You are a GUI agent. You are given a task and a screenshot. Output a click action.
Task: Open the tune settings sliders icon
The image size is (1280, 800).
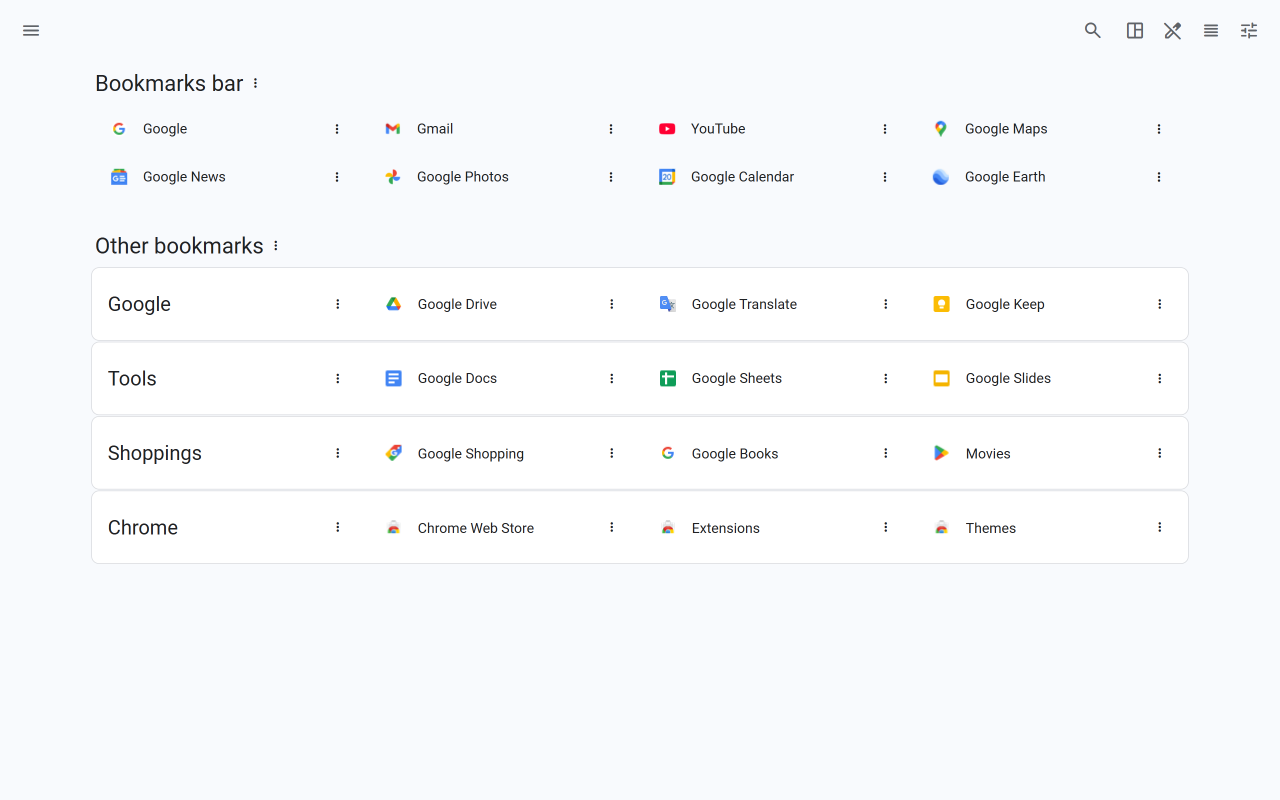1249,31
